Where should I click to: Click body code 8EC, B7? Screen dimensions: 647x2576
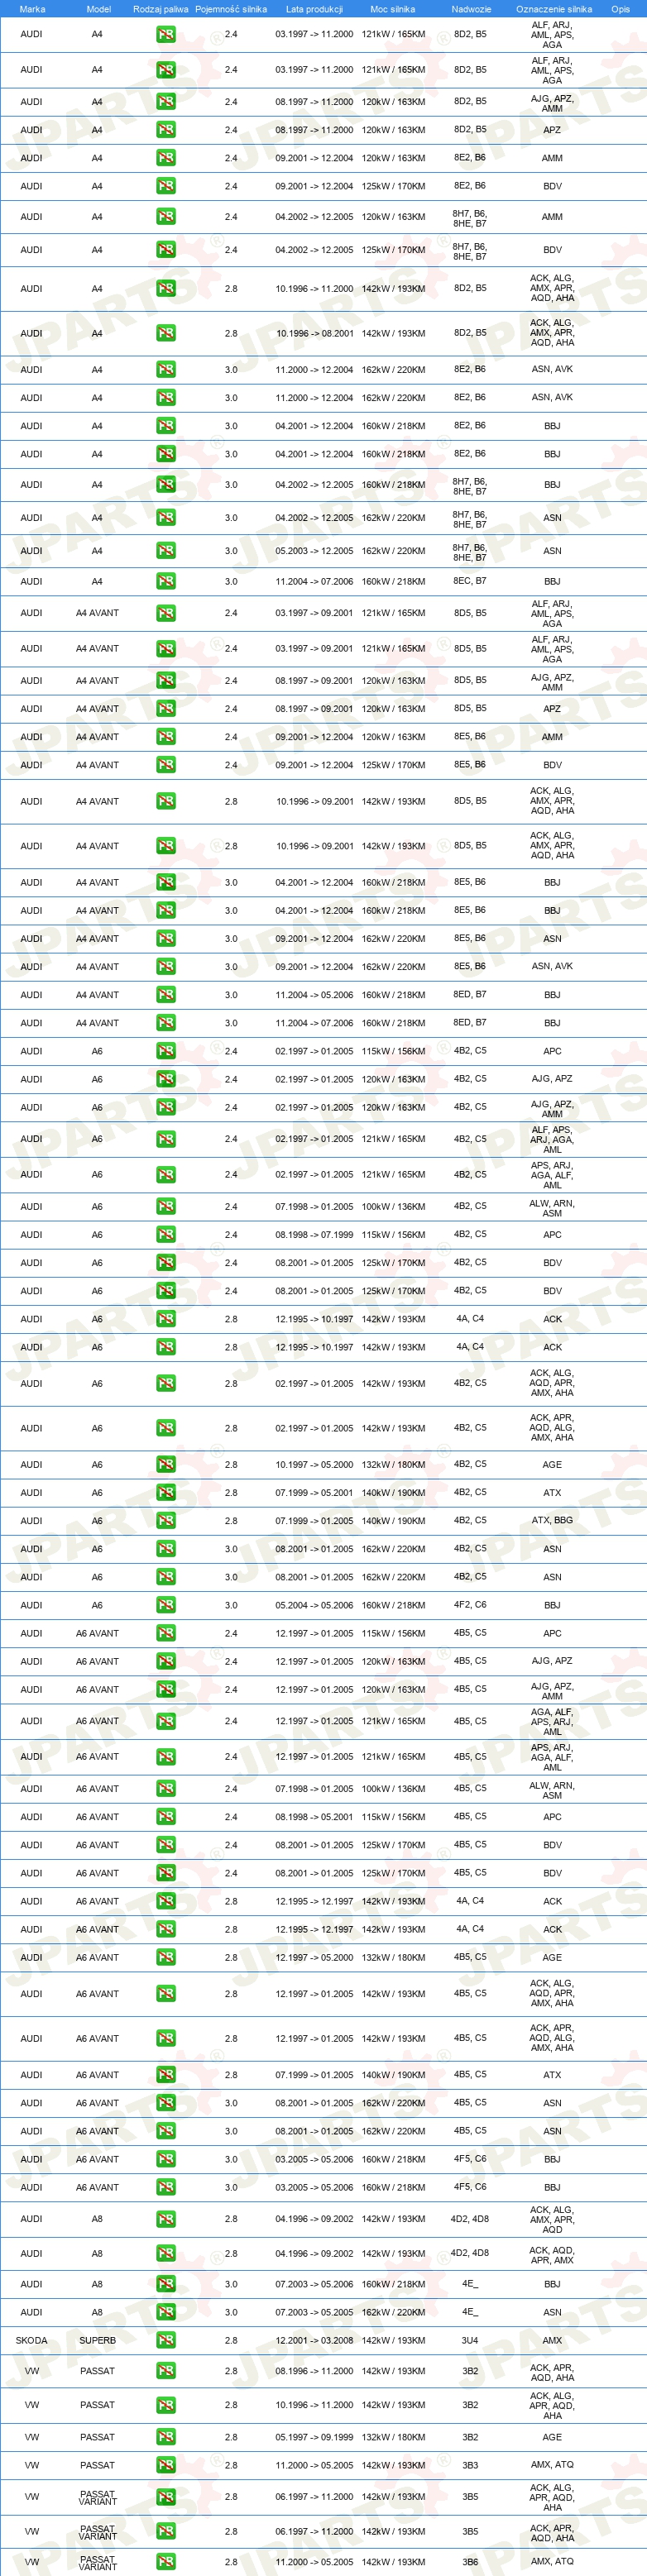[470, 581]
